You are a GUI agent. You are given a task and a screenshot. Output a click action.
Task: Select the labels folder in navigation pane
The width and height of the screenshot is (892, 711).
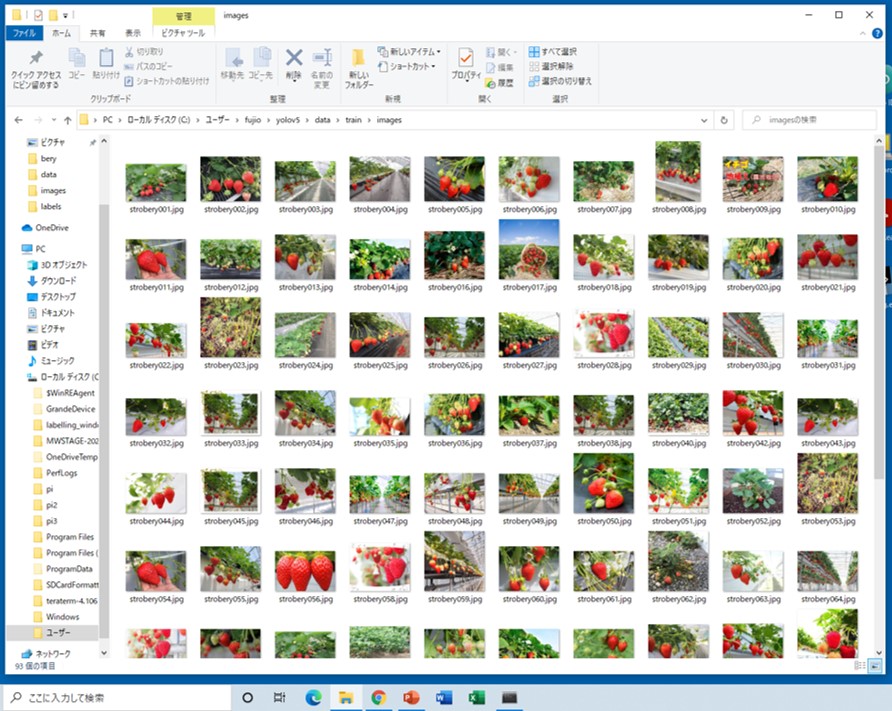point(51,206)
